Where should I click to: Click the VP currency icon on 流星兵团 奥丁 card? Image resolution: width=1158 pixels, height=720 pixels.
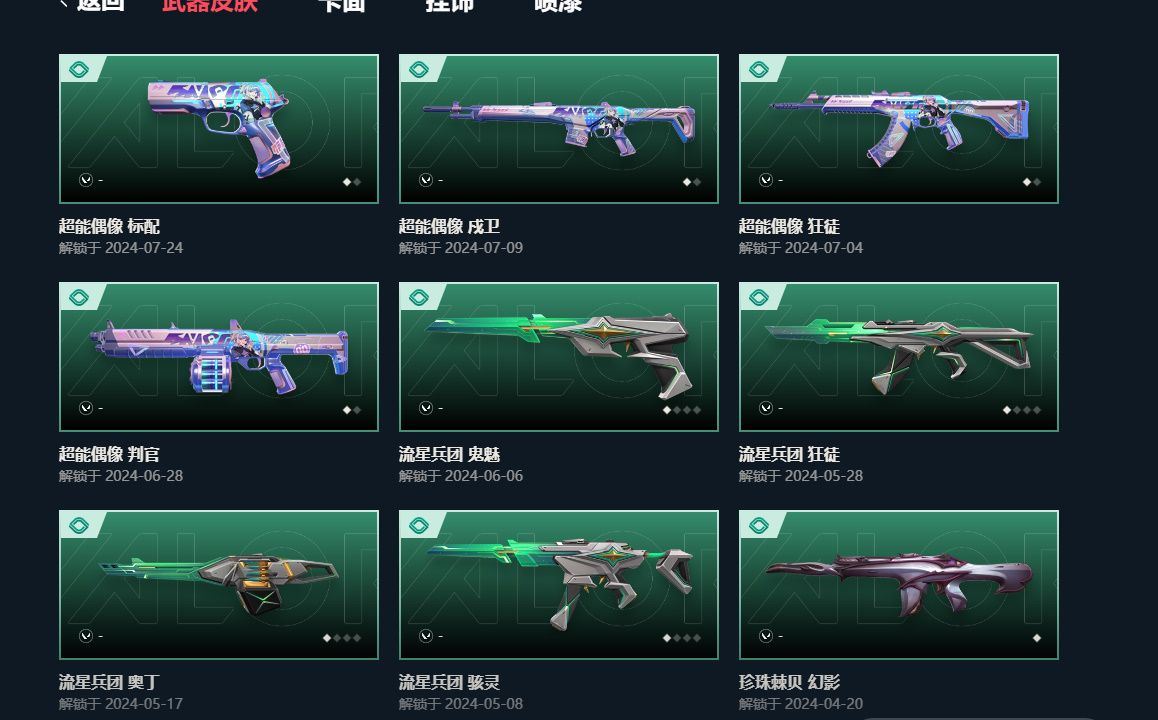point(86,636)
